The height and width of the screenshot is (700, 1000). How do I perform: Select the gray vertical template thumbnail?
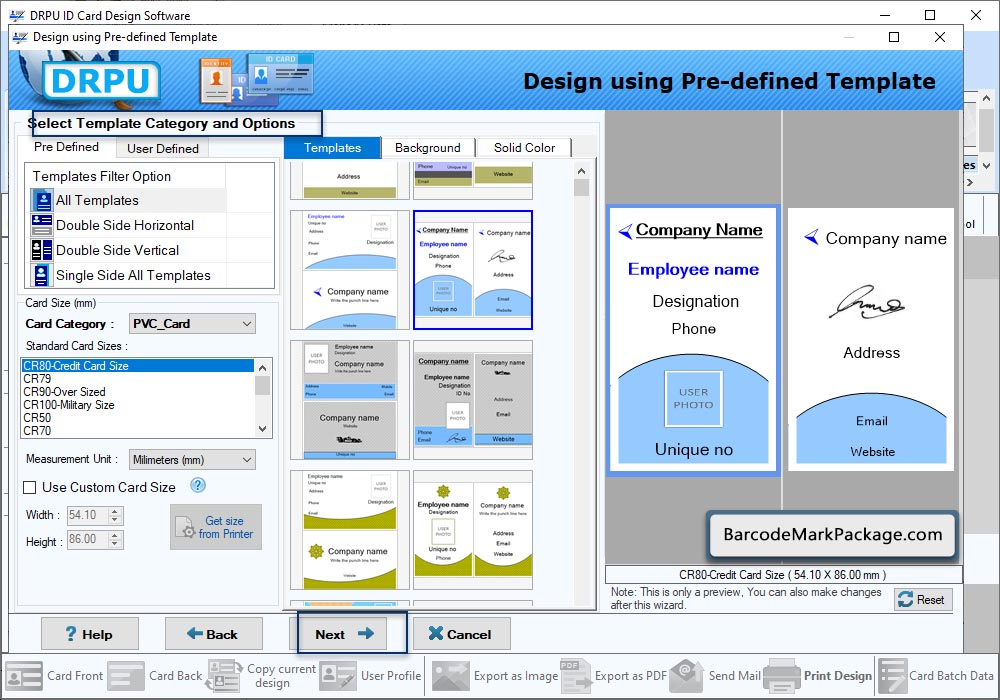473,400
